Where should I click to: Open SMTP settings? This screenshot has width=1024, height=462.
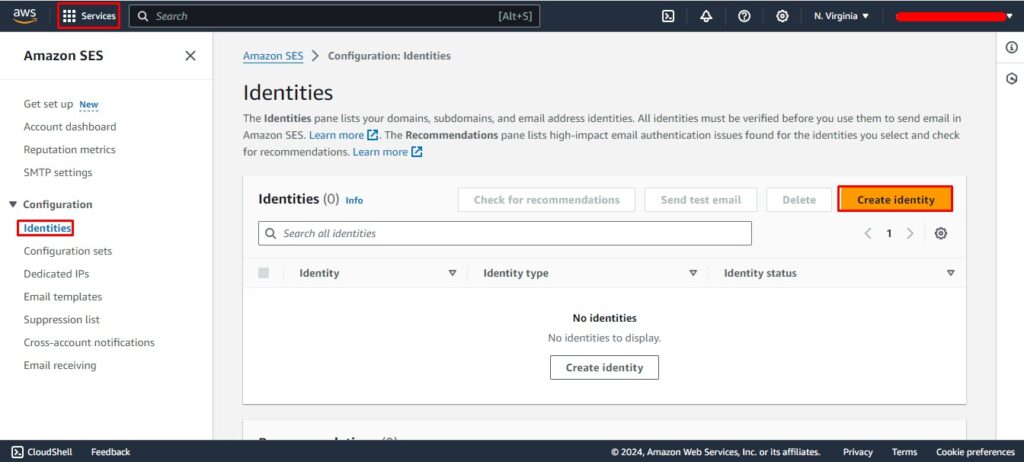tap(58, 173)
